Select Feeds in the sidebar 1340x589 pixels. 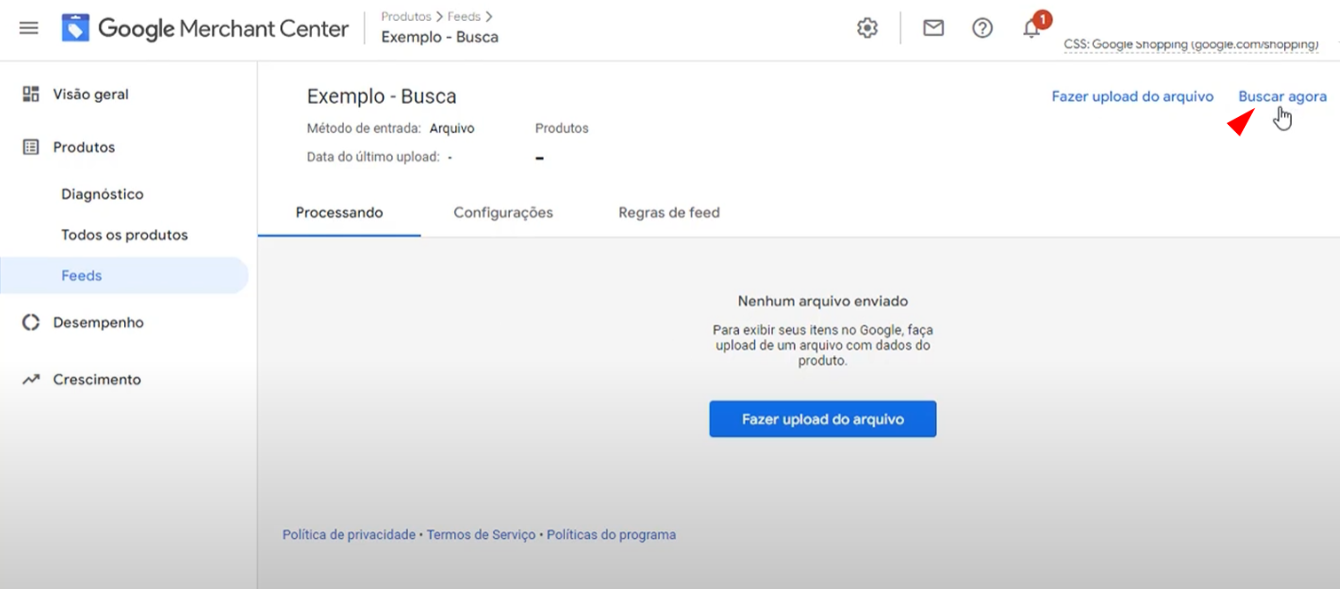(82, 275)
